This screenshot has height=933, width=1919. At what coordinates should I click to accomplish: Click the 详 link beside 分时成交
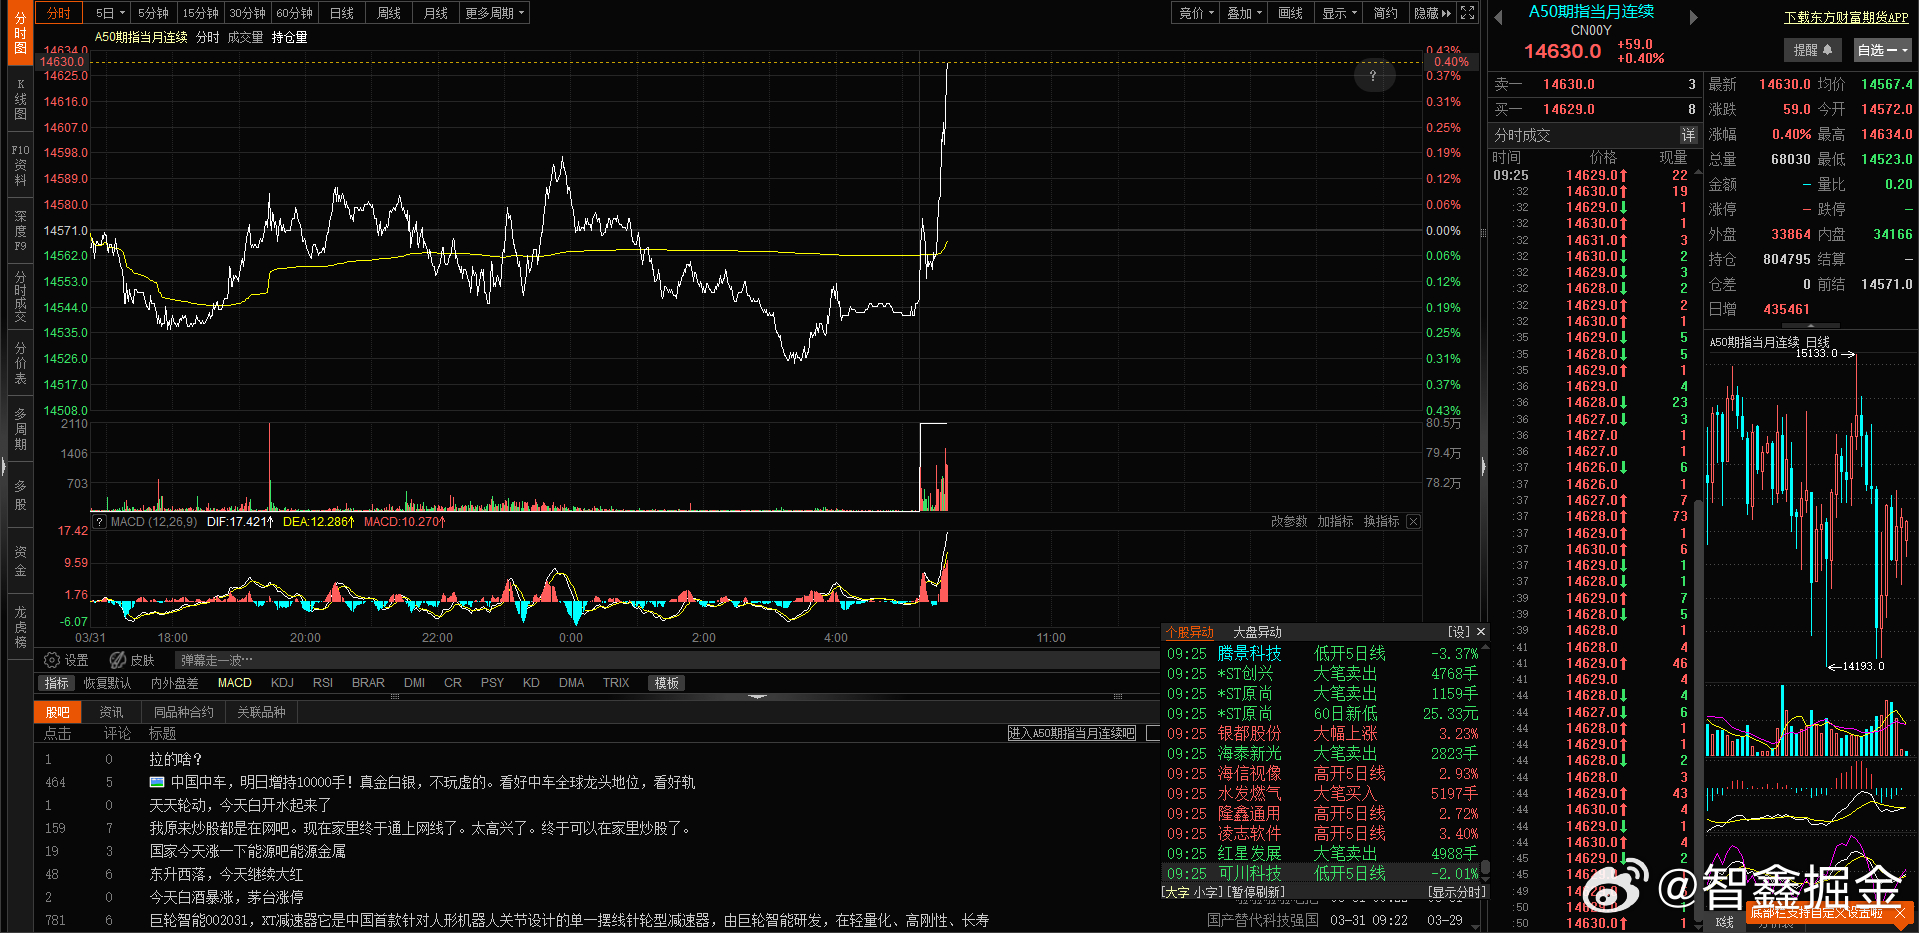[x=1688, y=135]
